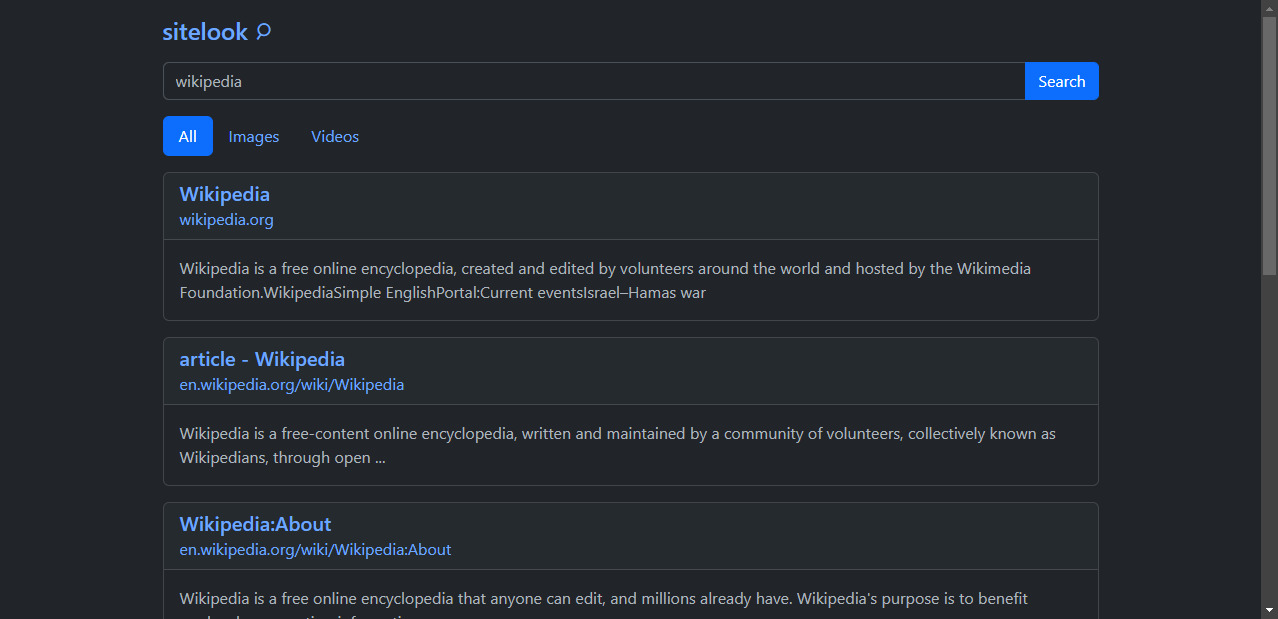
Task: Click the sitelook magnifier logo icon
Action: 263,32
